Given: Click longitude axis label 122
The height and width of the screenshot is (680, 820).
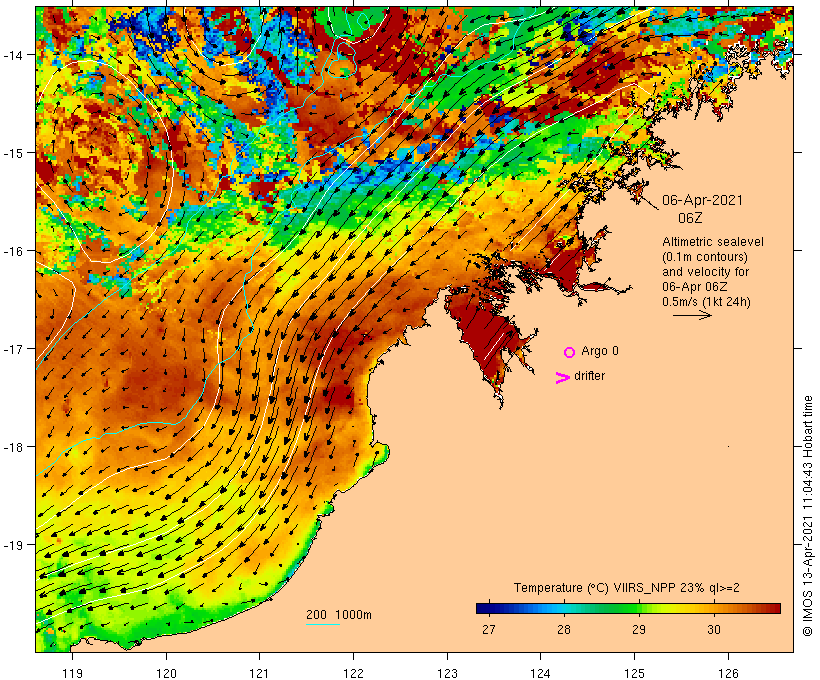Looking at the screenshot, I should [x=353, y=673].
